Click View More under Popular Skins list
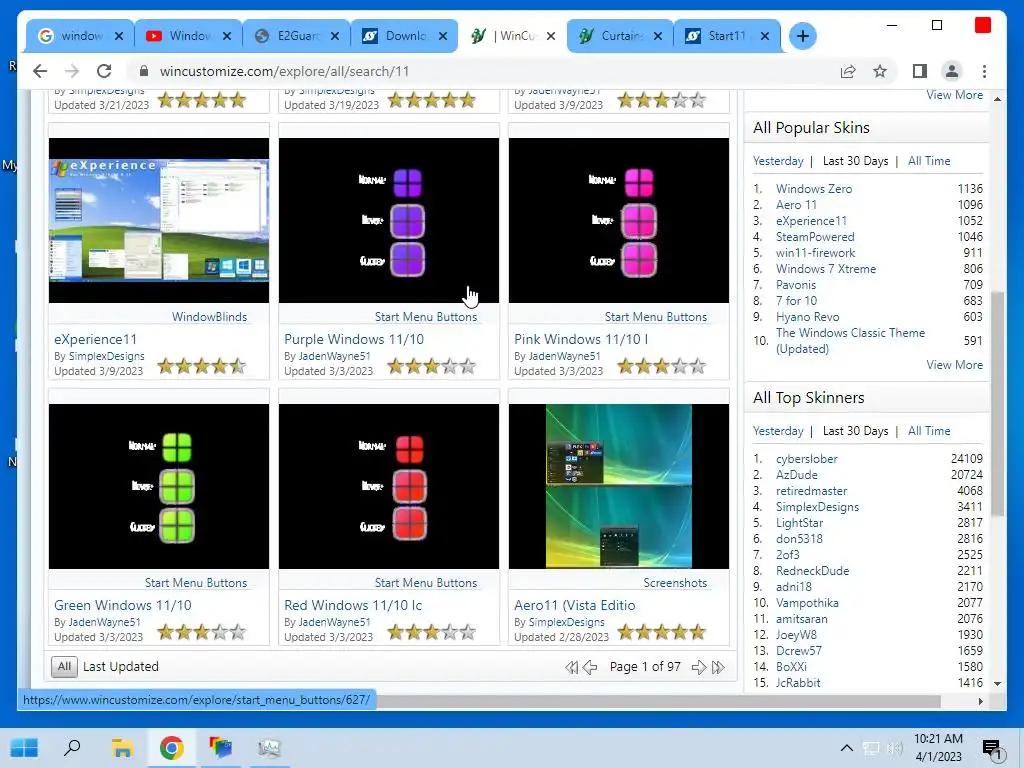This screenshot has width=1024, height=768. point(954,365)
